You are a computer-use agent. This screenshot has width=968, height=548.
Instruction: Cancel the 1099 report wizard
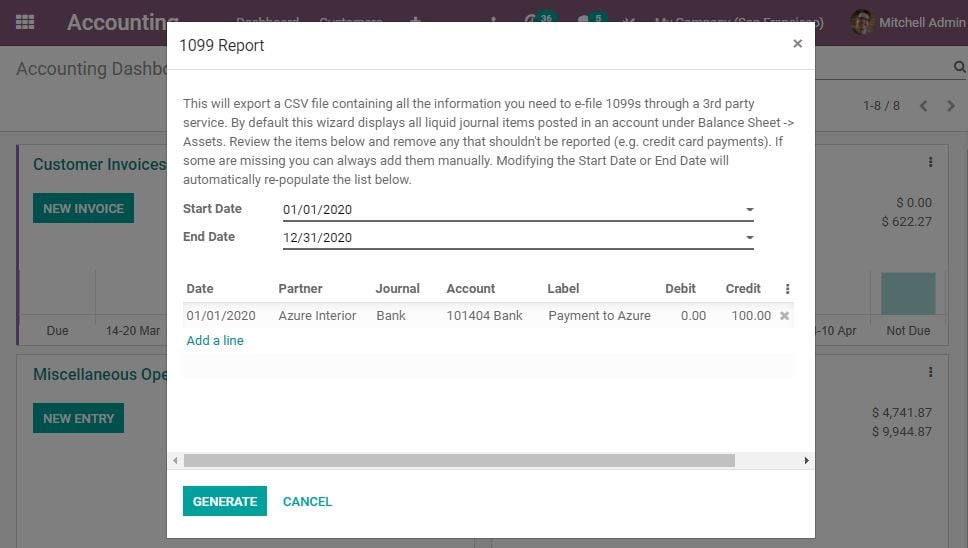tap(307, 501)
